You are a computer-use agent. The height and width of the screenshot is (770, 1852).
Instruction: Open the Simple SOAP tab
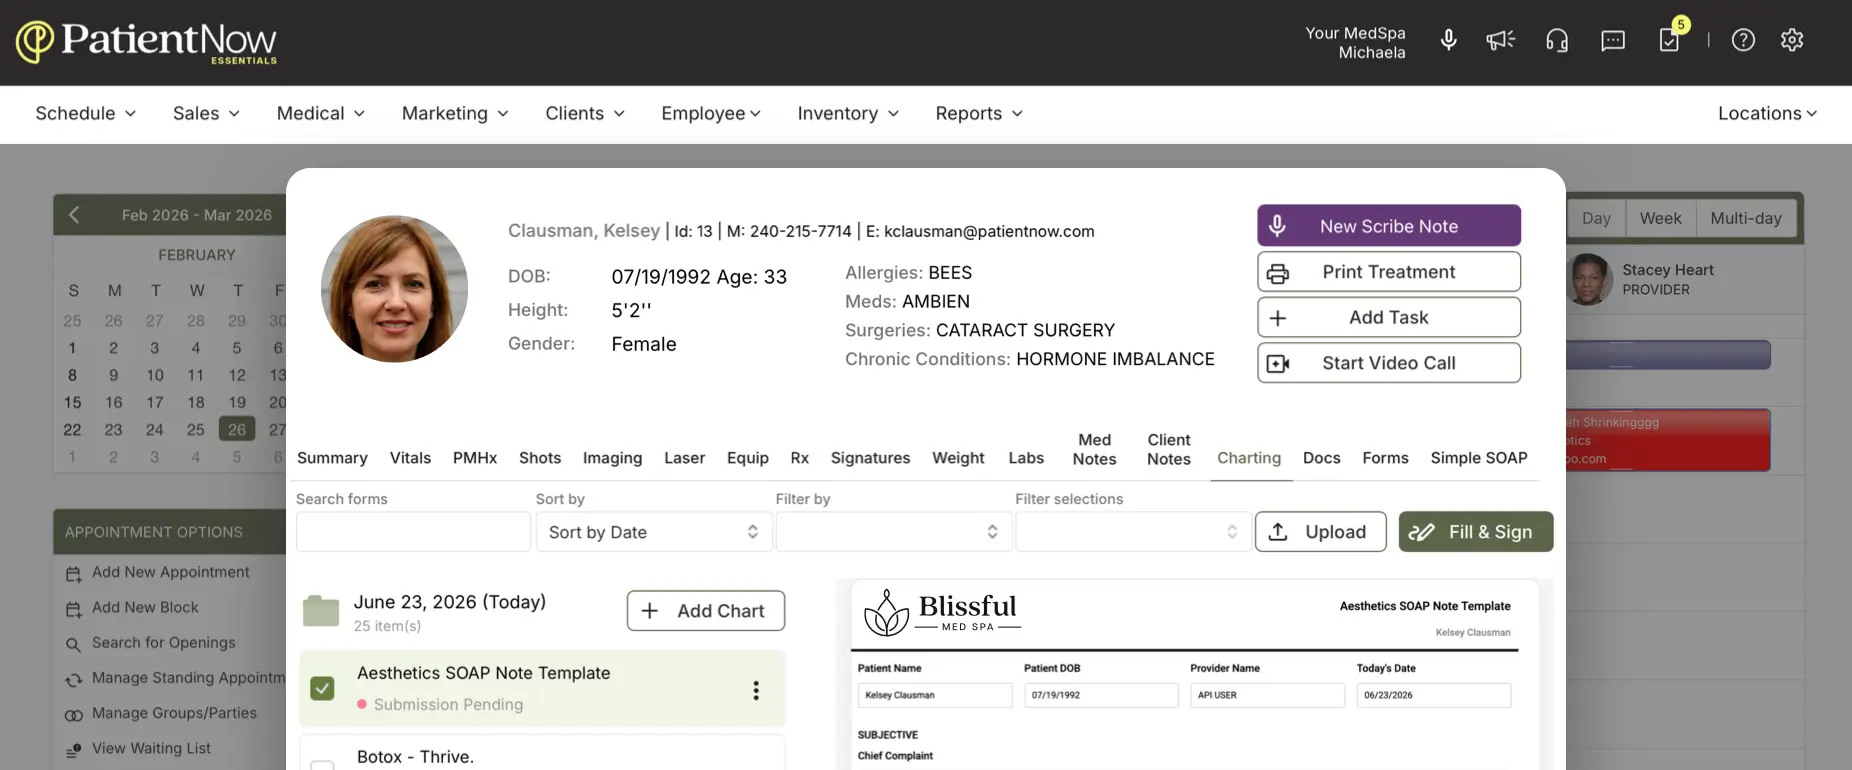click(1479, 458)
